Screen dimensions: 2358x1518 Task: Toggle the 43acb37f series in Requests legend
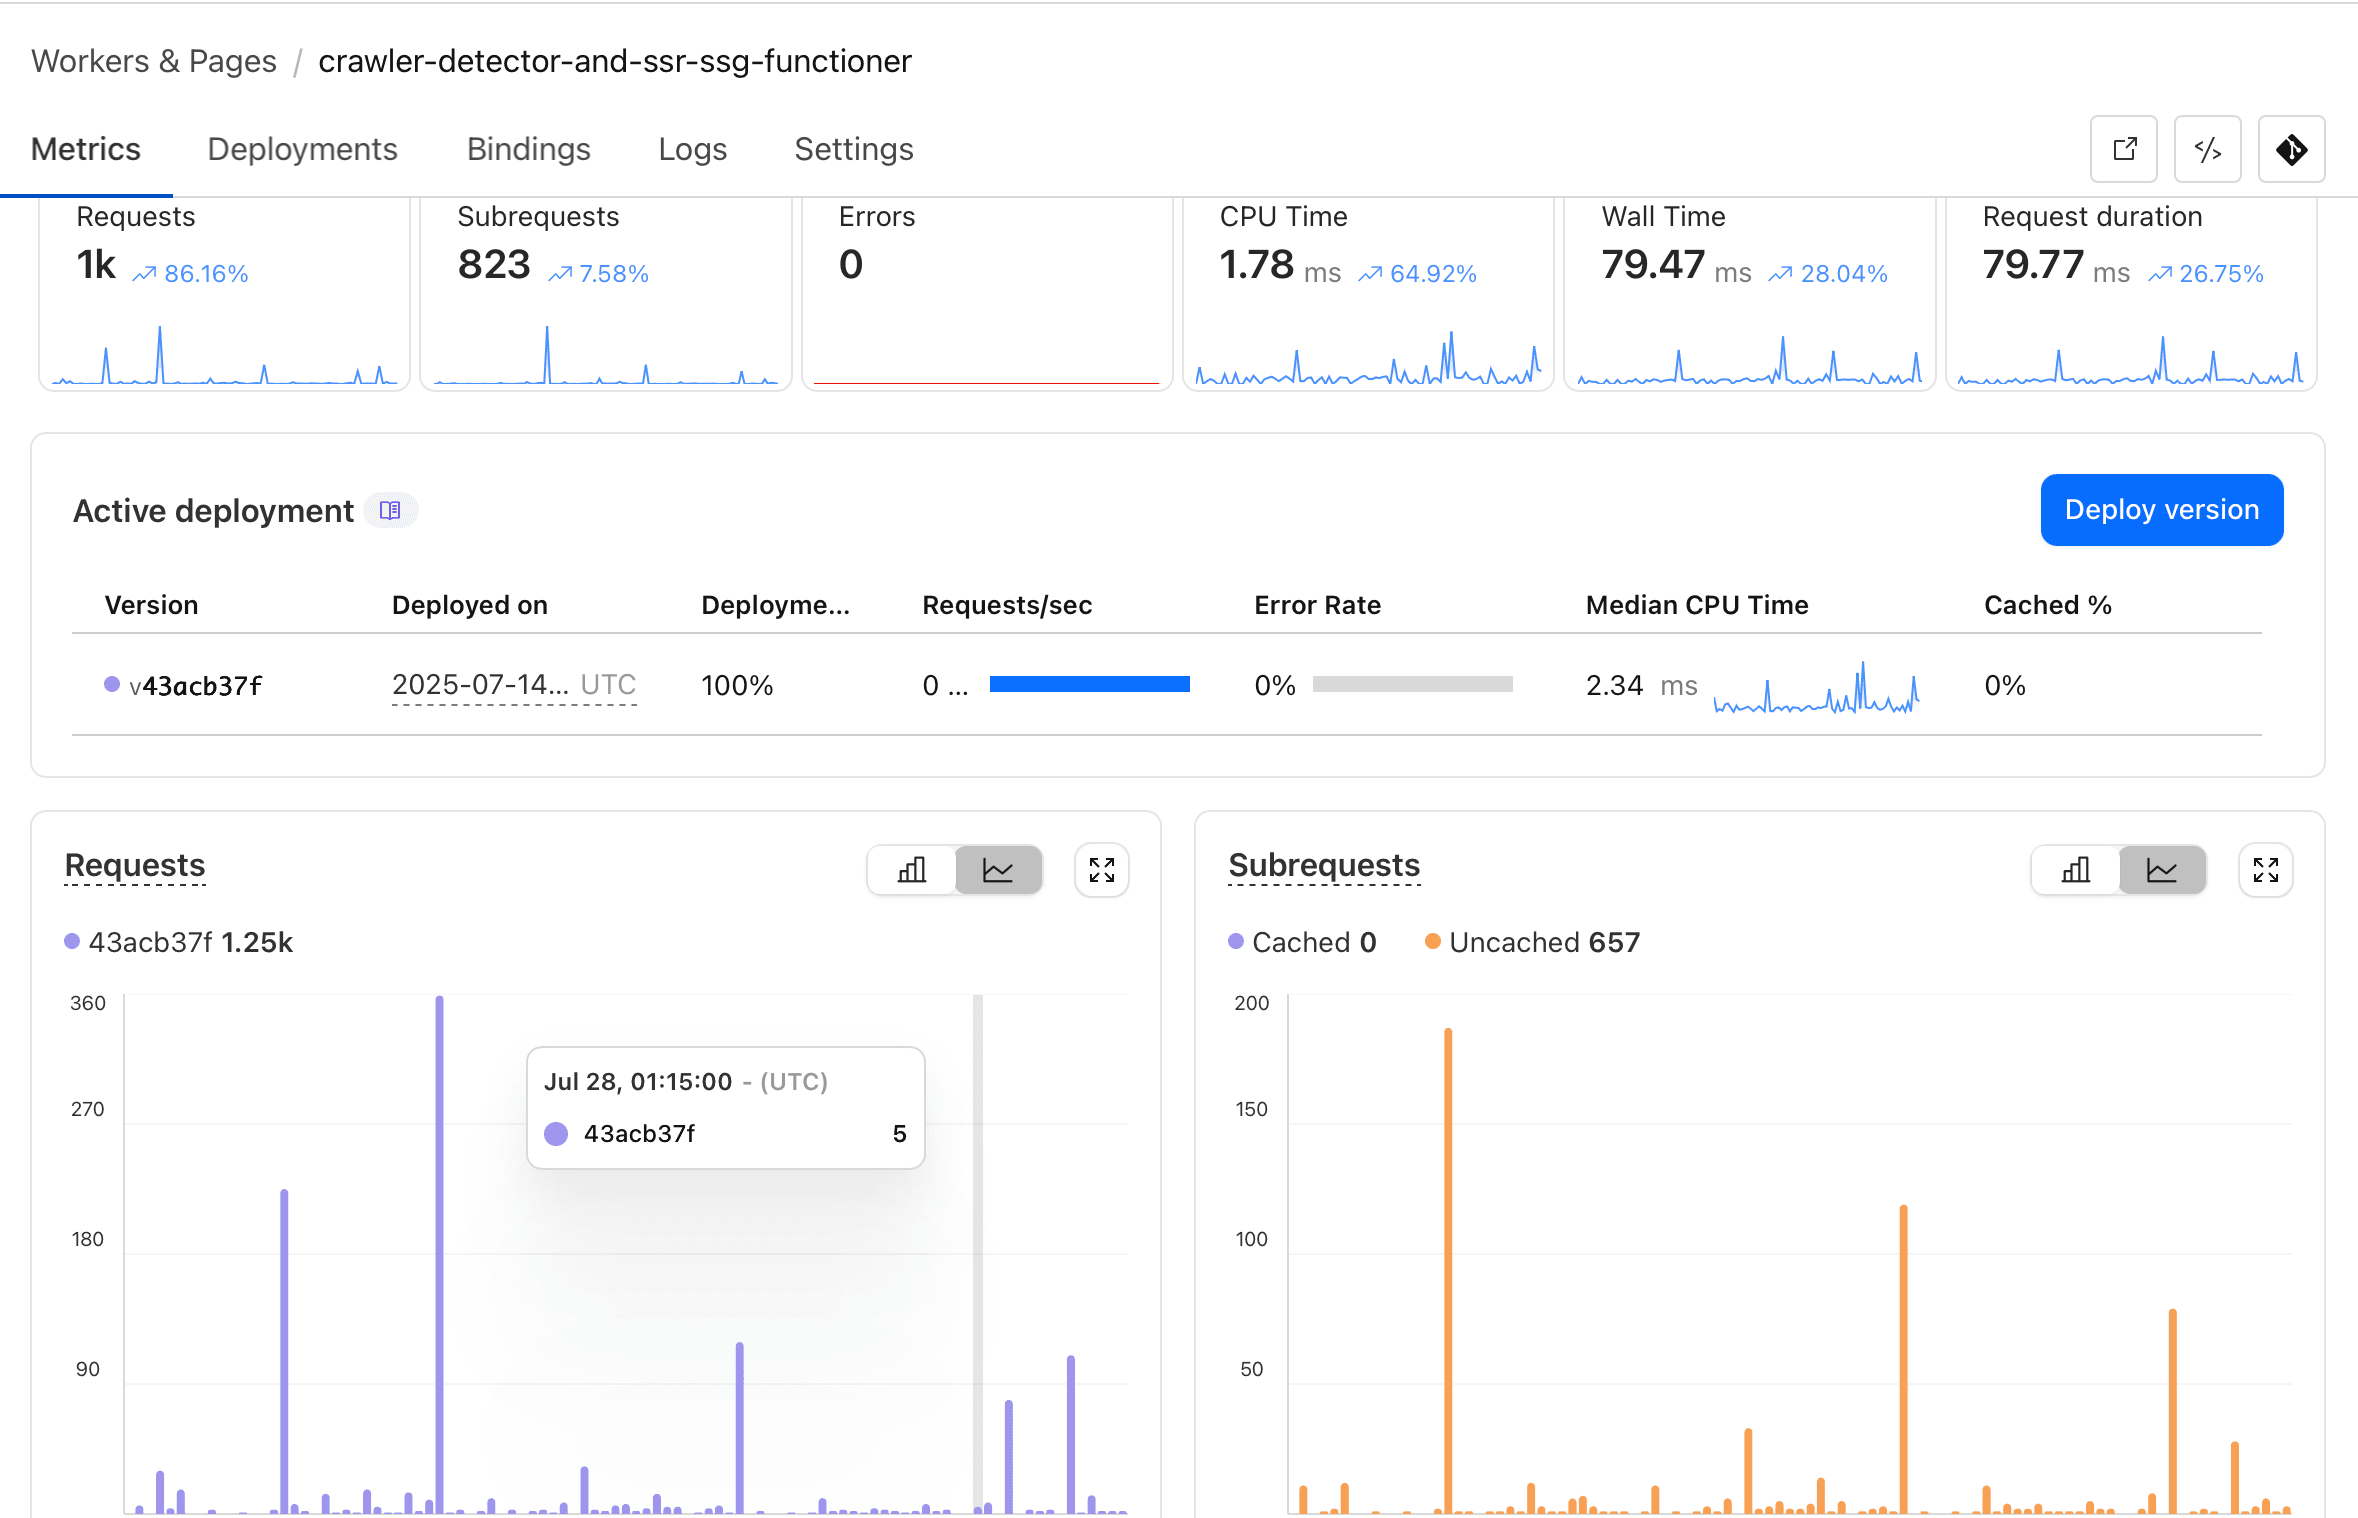178,941
